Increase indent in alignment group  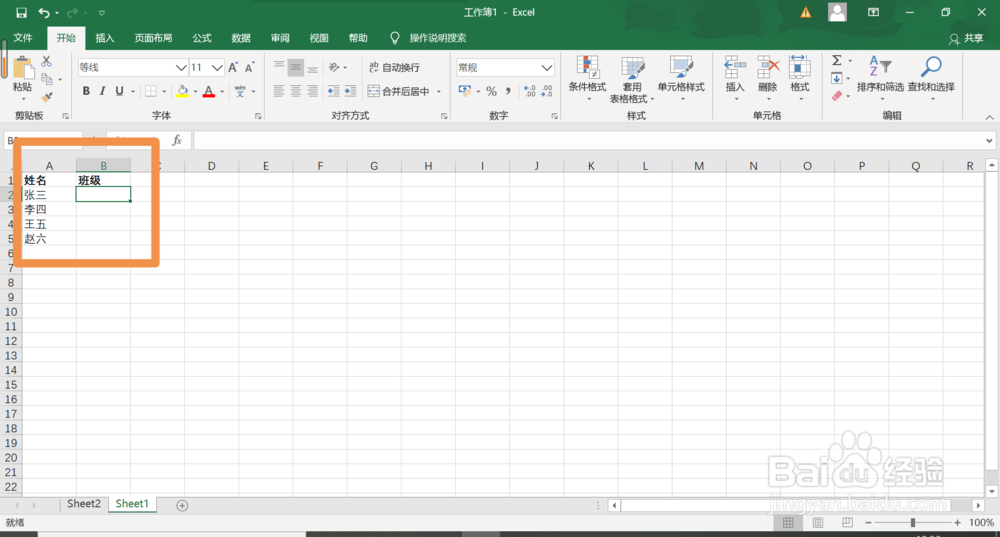coord(350,91)
